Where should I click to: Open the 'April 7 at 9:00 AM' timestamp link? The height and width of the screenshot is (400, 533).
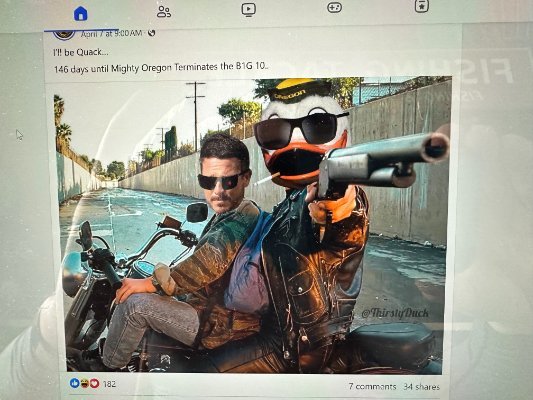click(111, 33)
